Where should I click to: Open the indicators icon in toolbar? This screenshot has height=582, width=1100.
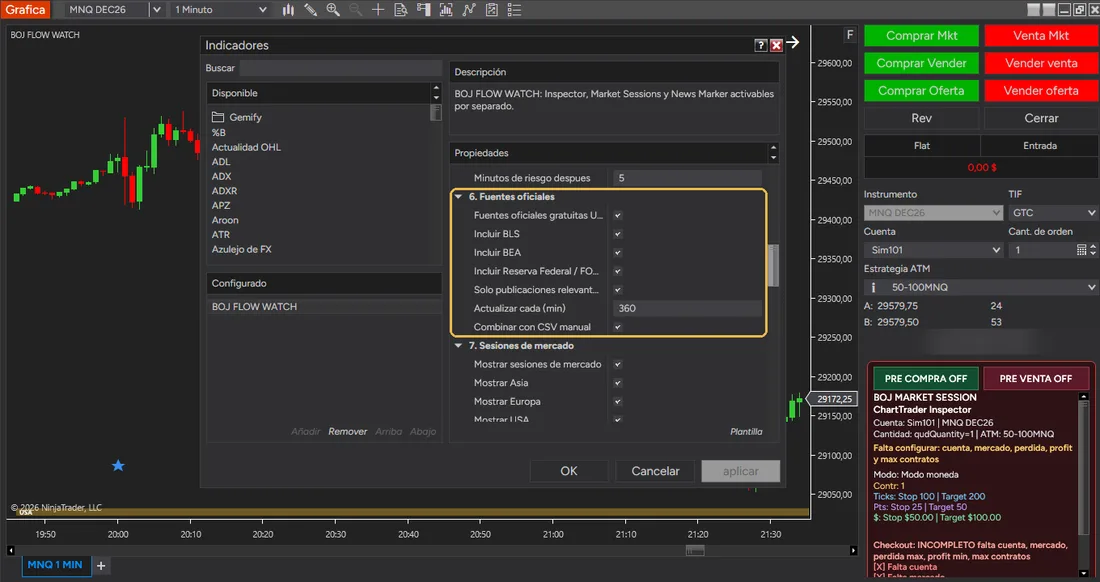[x=446, y=10]
